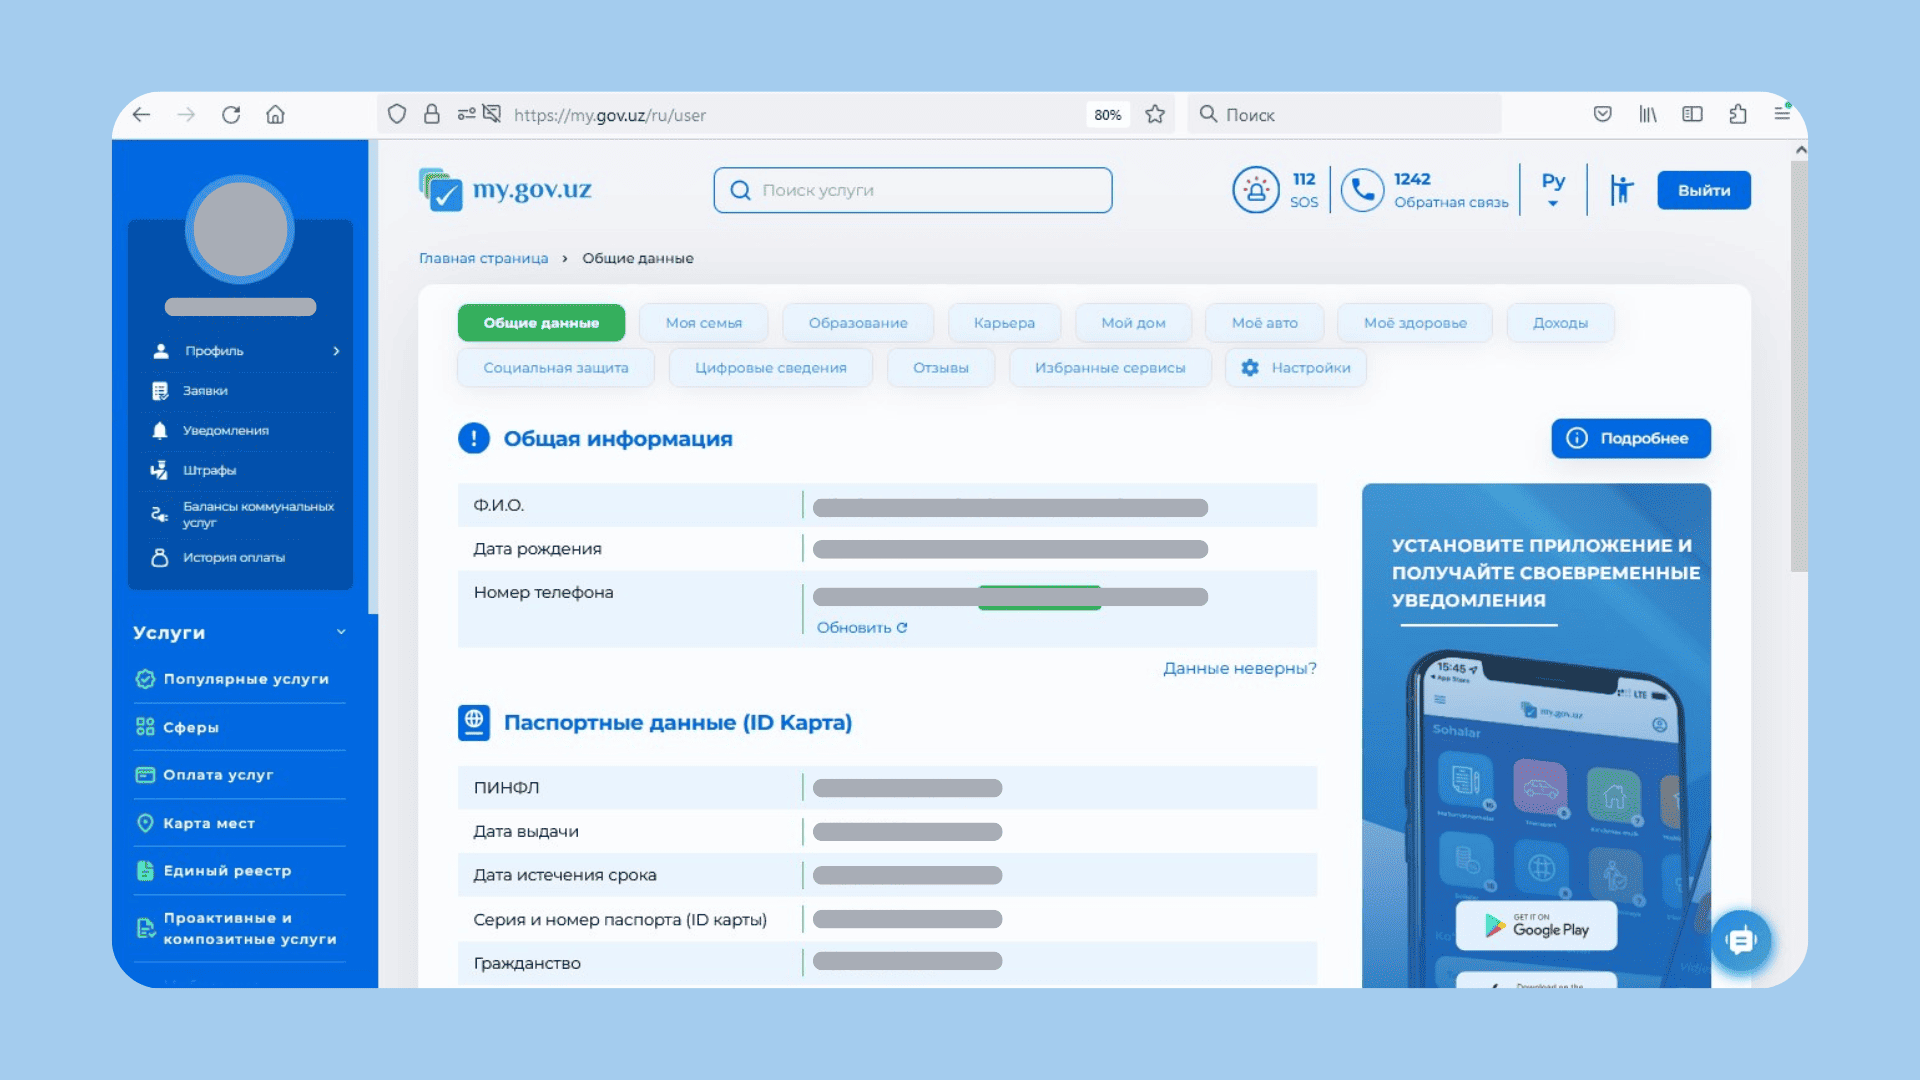This screenshot has width=1920, height=1080.
Task: Open the browser extensions icon
Action: (x=1738, y=115)
